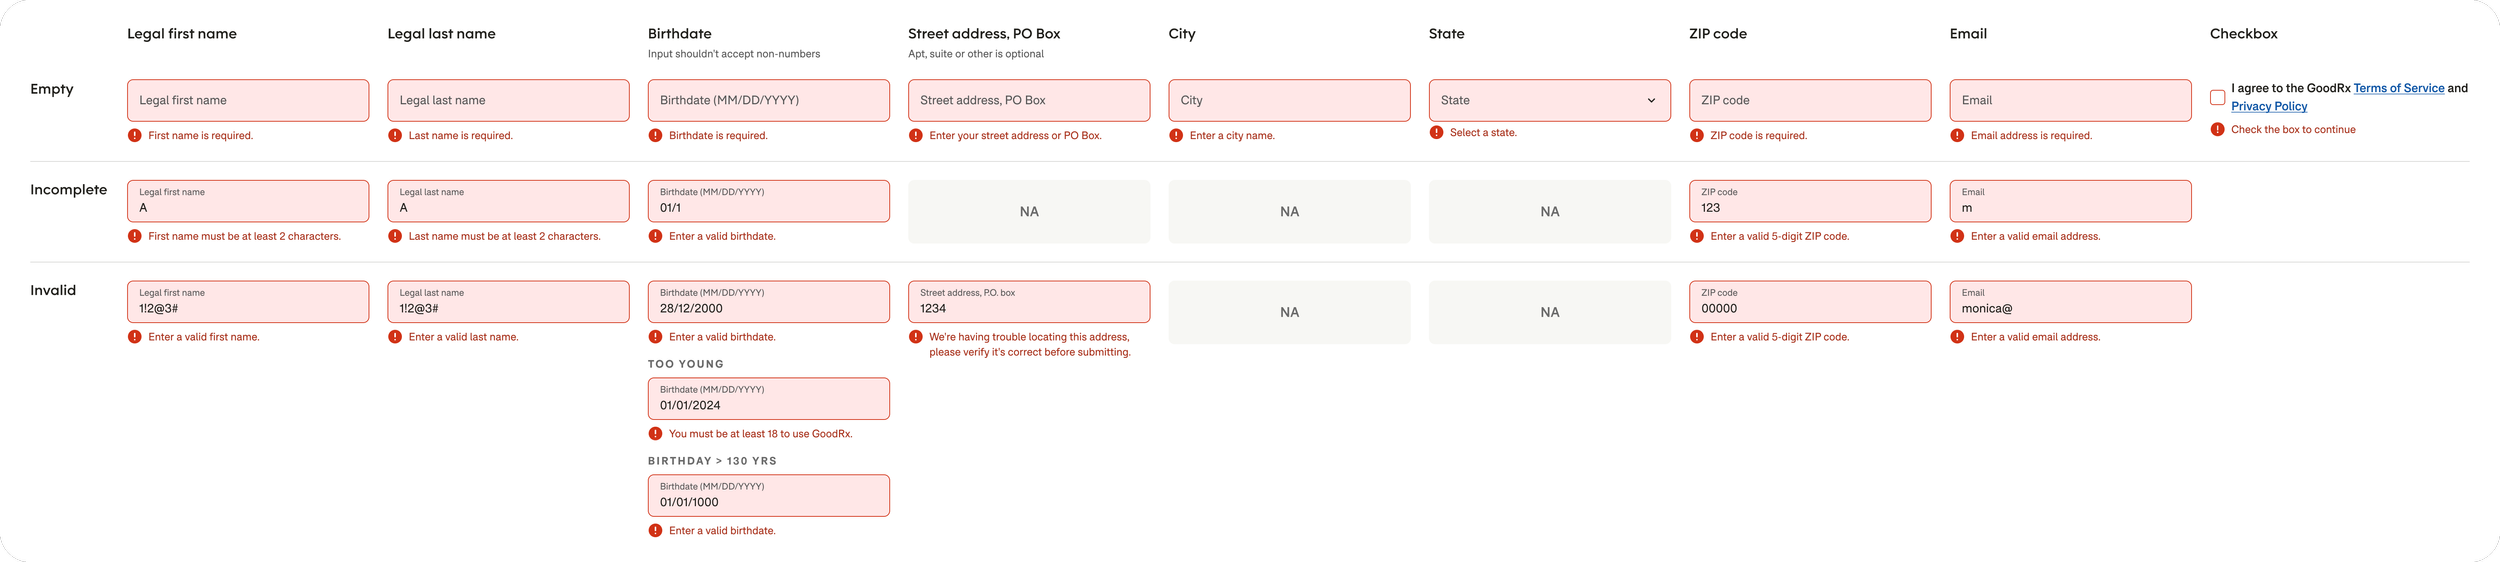
Task: Click error icon beside 'First name is required.'
Action: (x=134, y=135)
